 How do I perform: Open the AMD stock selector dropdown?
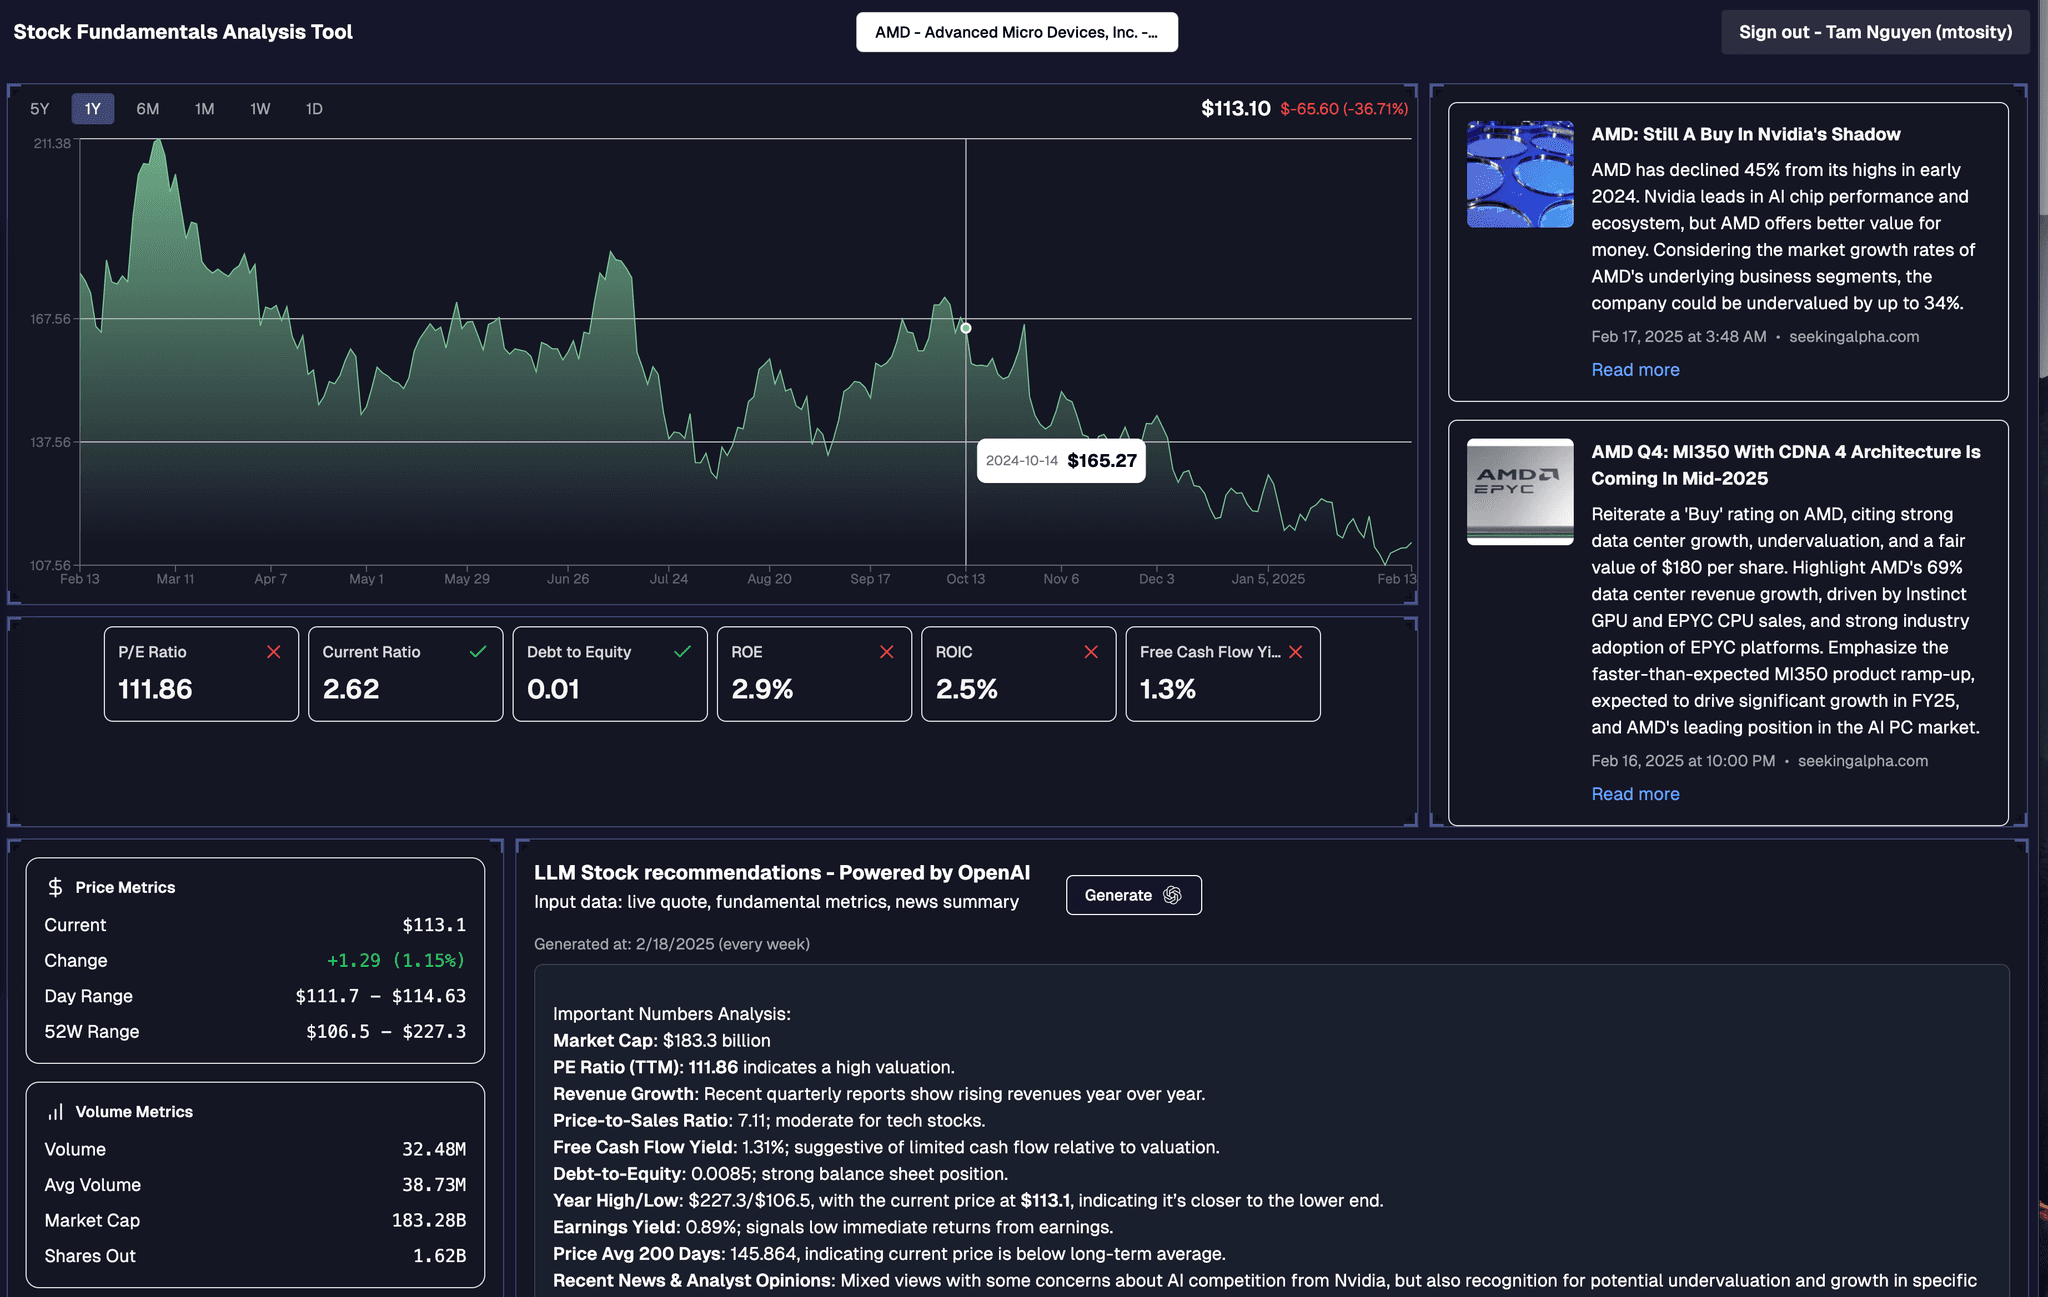pyautogui.click(x=1017, y=32)
